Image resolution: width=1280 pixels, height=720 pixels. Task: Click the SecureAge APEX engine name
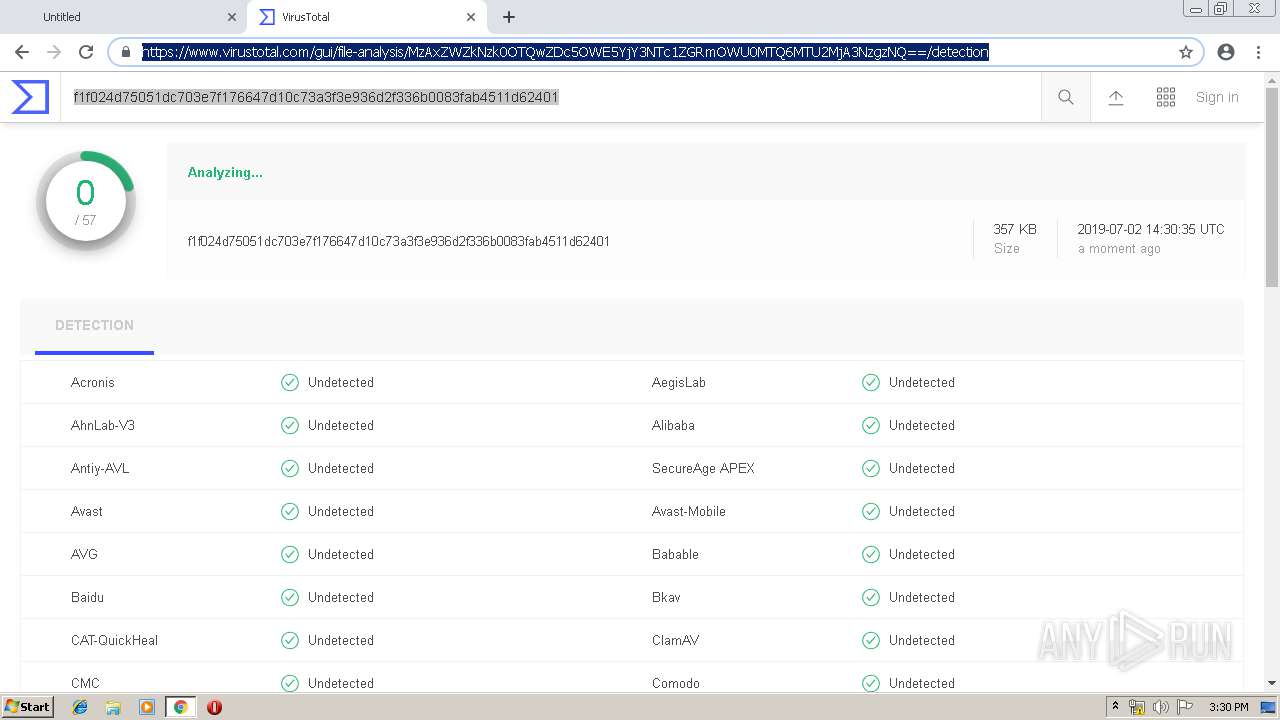(703, 468)
